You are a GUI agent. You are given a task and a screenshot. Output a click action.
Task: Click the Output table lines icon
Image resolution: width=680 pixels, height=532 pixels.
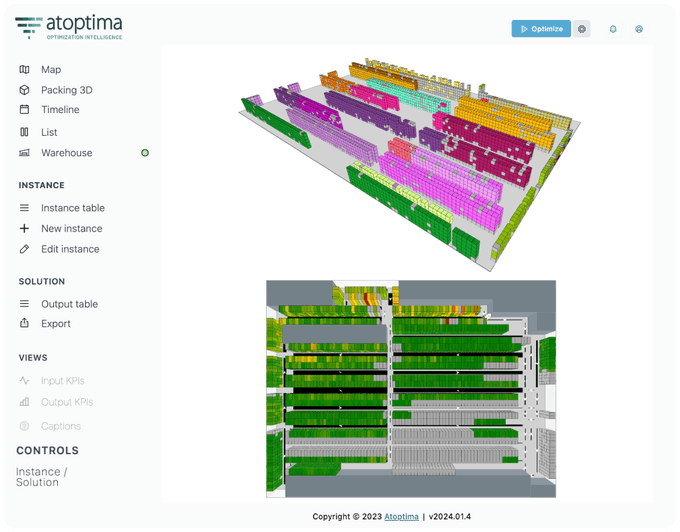point(24,304)
